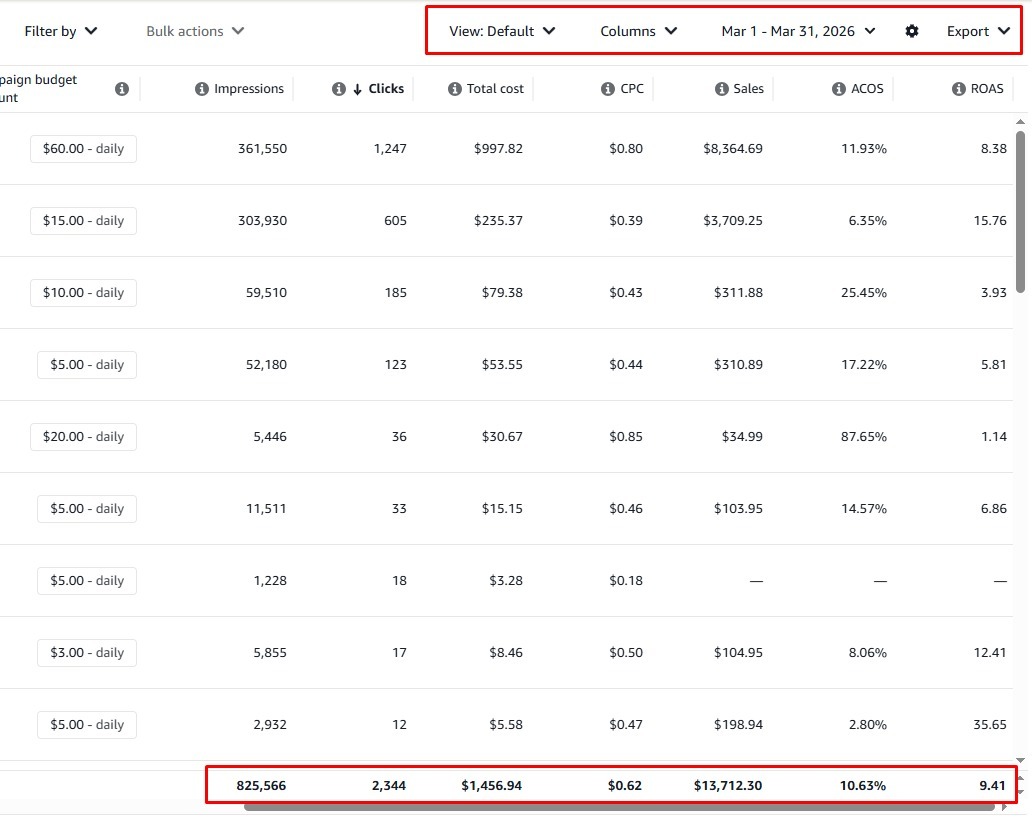1032x820 pixels.
Task: Select the $103.95 sales cell
Action: click(738, 509)
